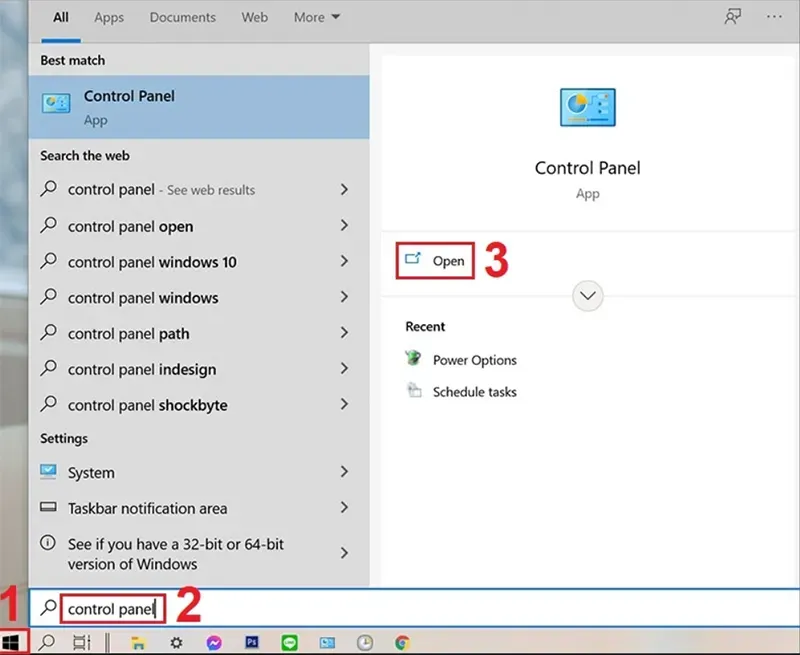Open the LINE app taskbar icon
Viewport: 800px width, 655px height.
pos(290,643)
